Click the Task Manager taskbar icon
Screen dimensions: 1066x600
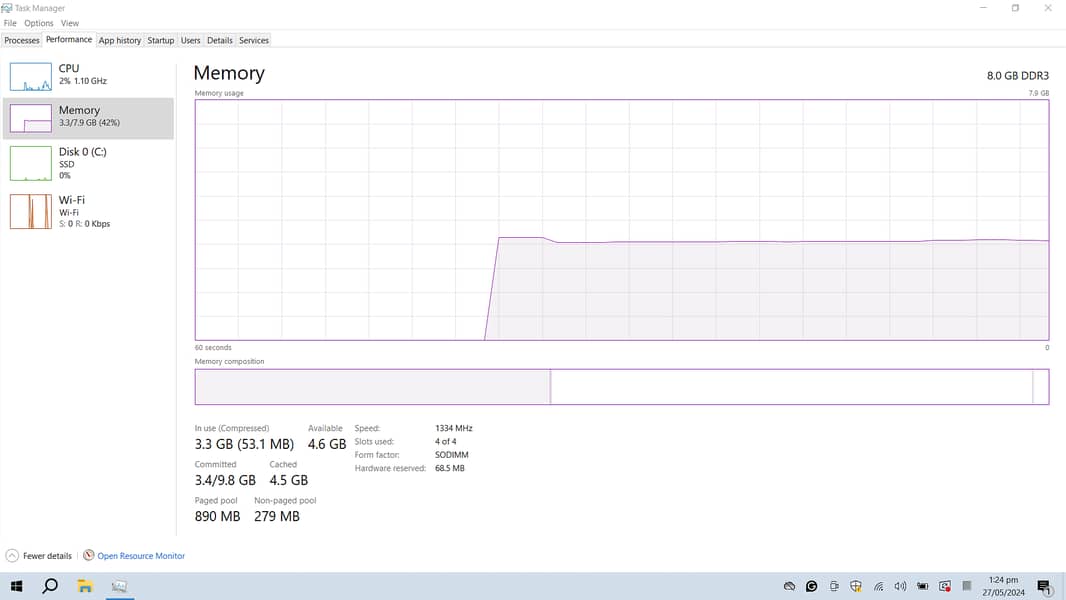tap(119, 587)
